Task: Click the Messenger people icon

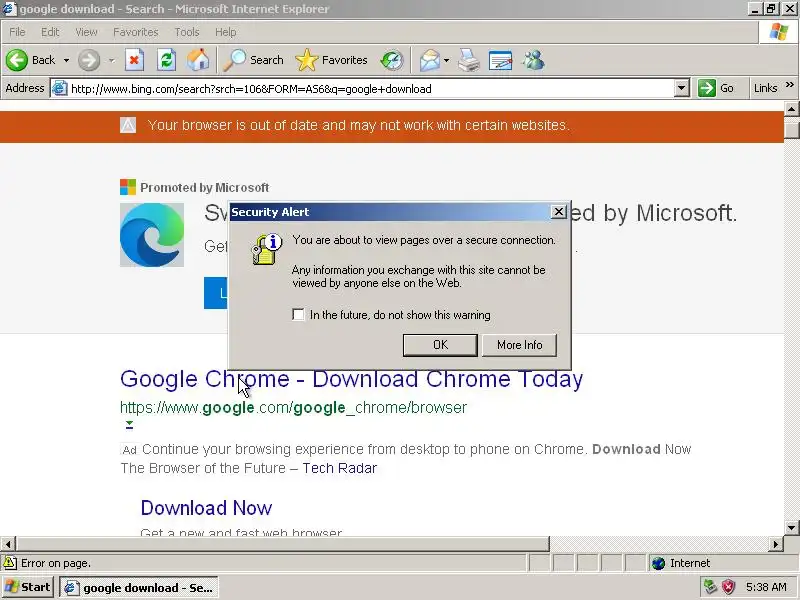Action: pyautogui.click(x=533, y=60)
